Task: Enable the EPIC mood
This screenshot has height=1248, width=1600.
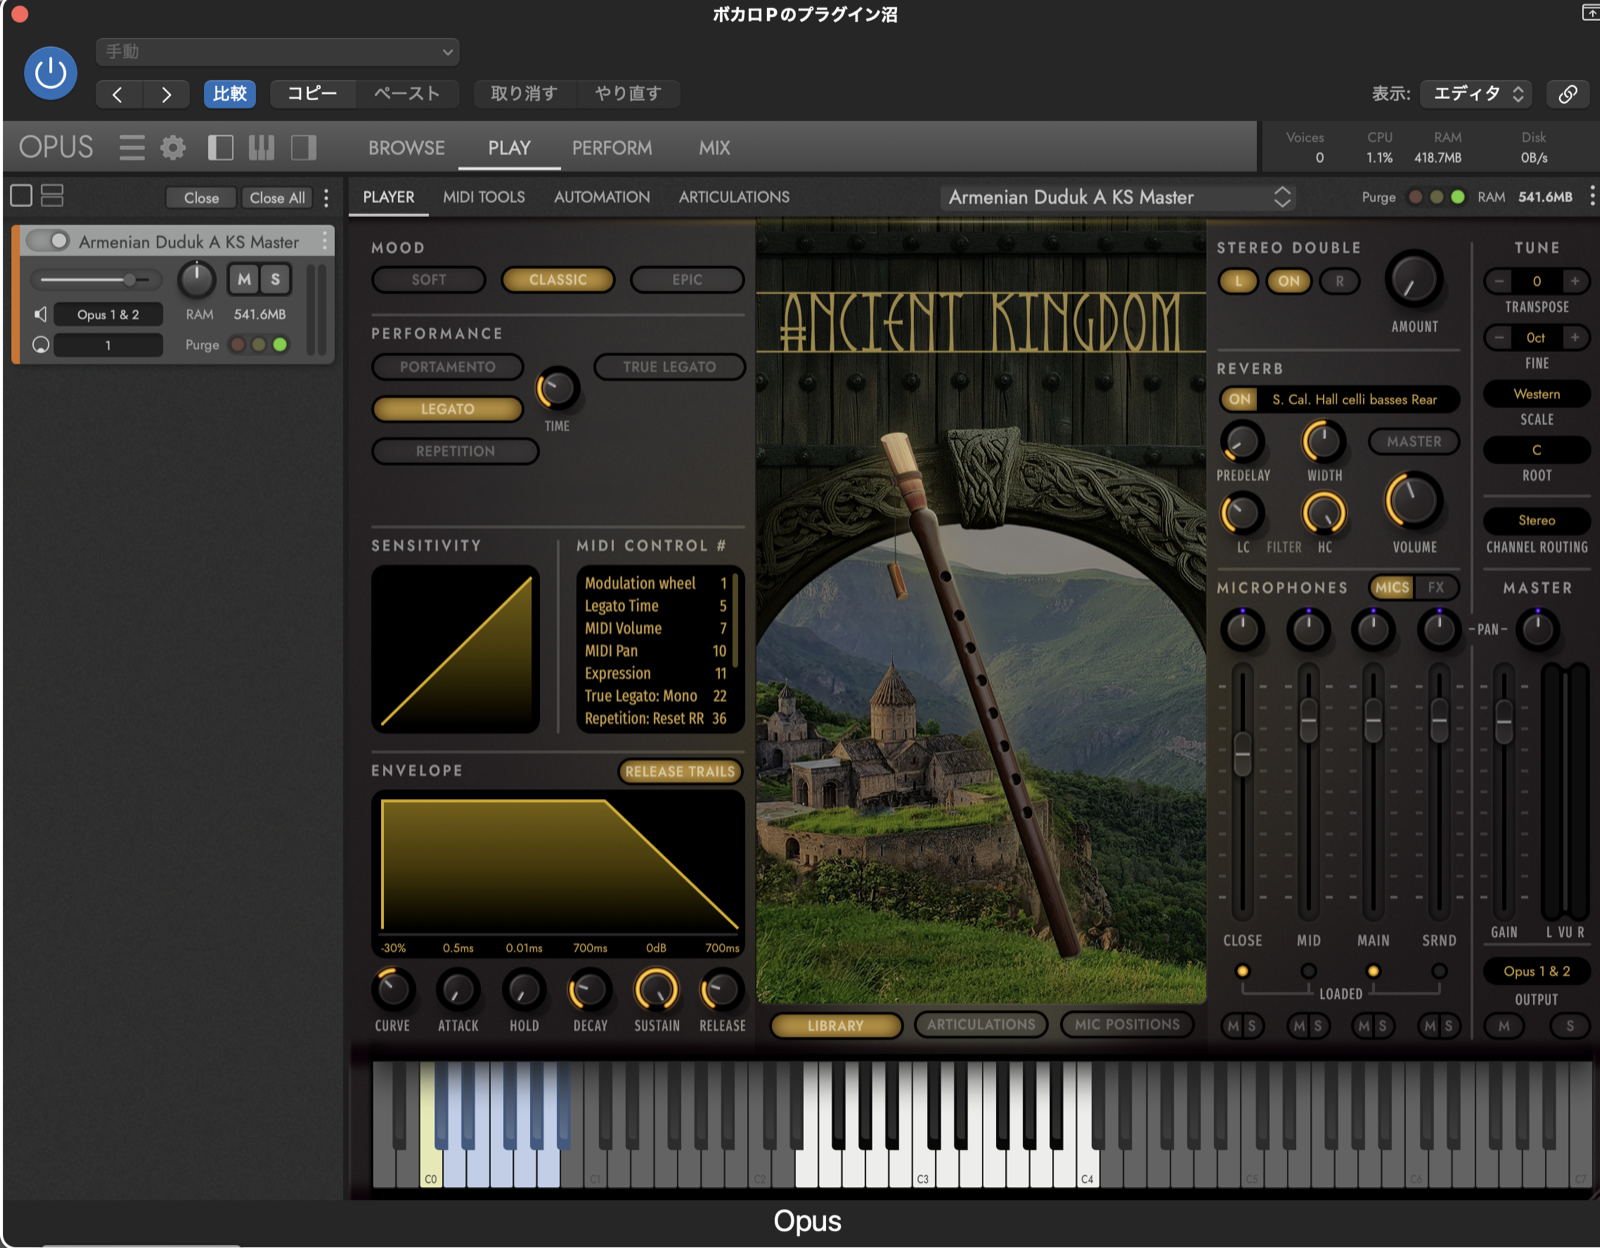Action: tap(687, 280)
